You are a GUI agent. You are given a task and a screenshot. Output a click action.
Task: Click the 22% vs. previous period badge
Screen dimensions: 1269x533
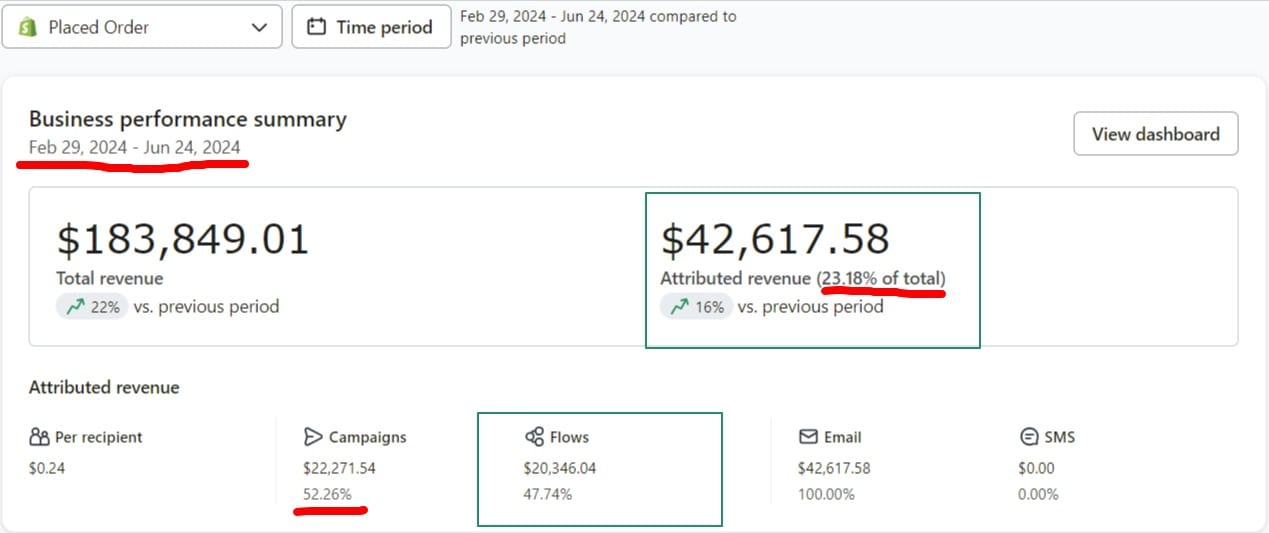click(92, 307)
